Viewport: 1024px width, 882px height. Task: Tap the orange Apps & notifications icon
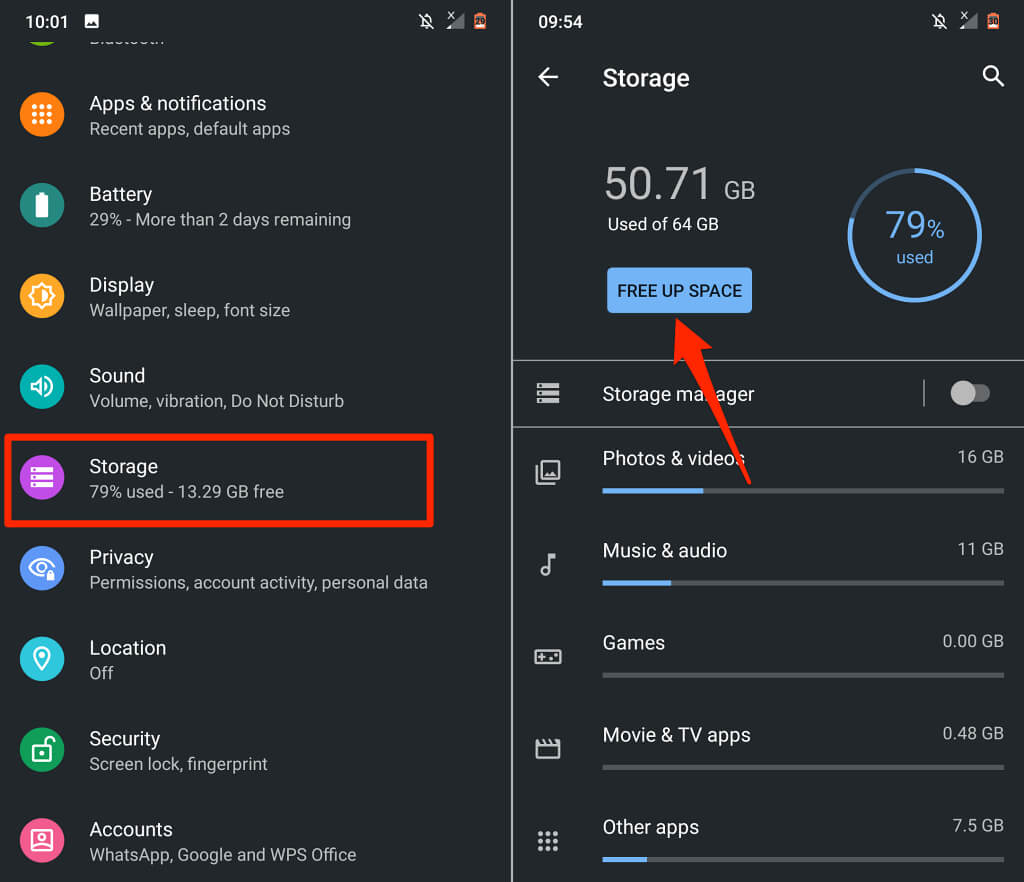point(42,115)
